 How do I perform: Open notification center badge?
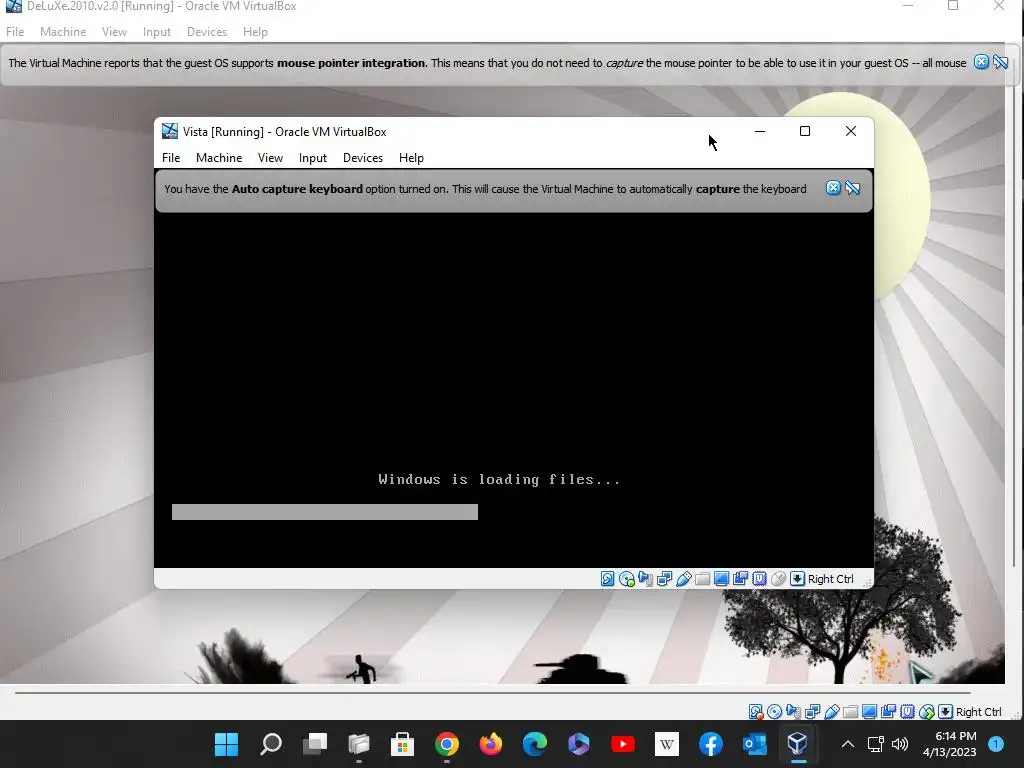point(996,744)
